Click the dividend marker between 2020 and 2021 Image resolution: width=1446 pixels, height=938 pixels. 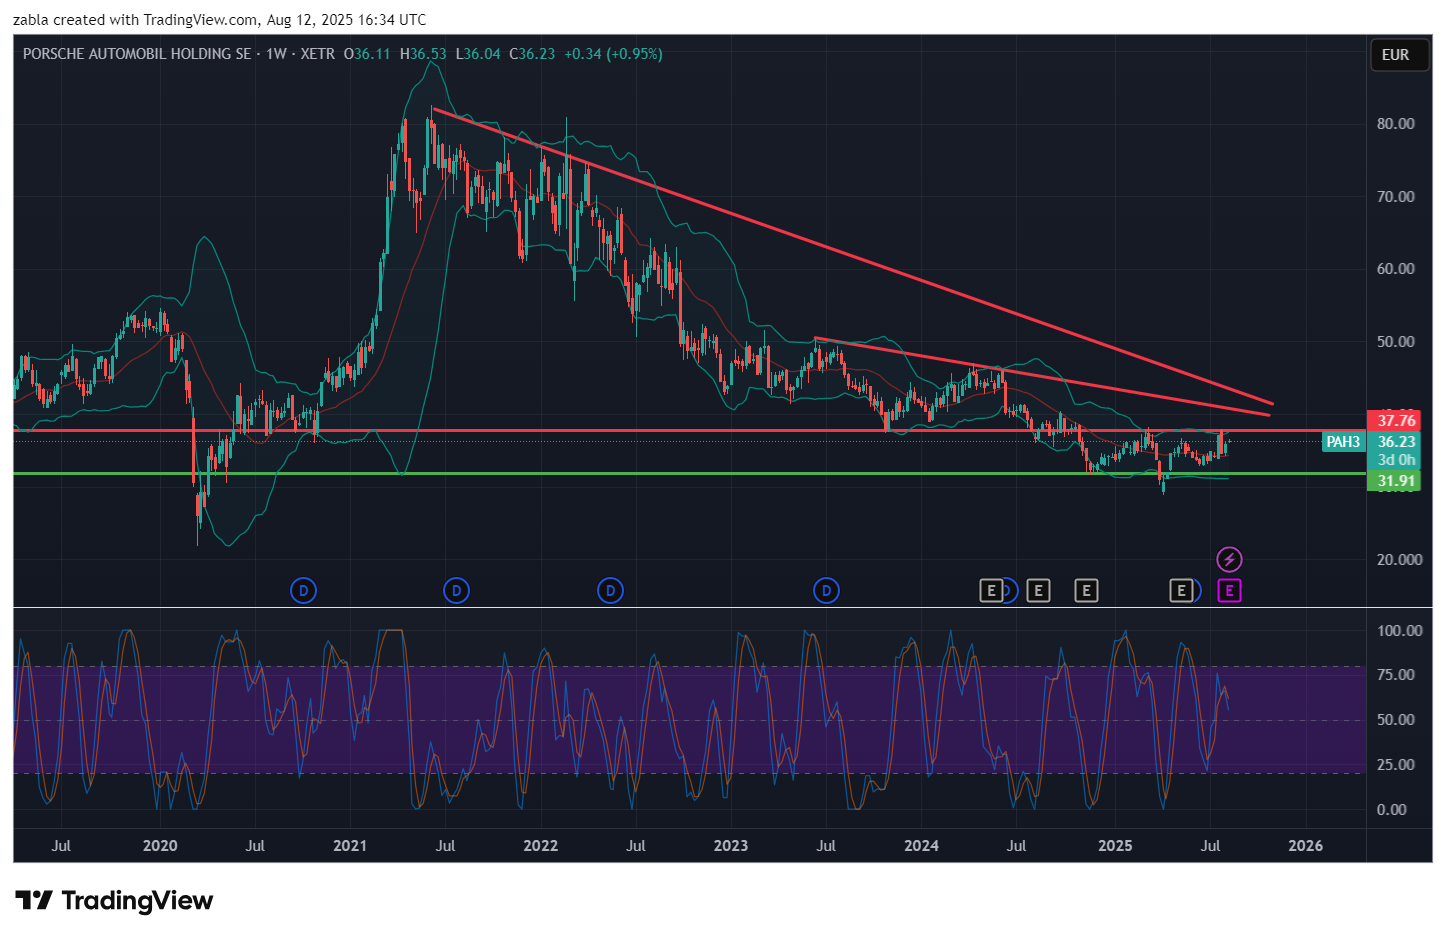point(303,591)
